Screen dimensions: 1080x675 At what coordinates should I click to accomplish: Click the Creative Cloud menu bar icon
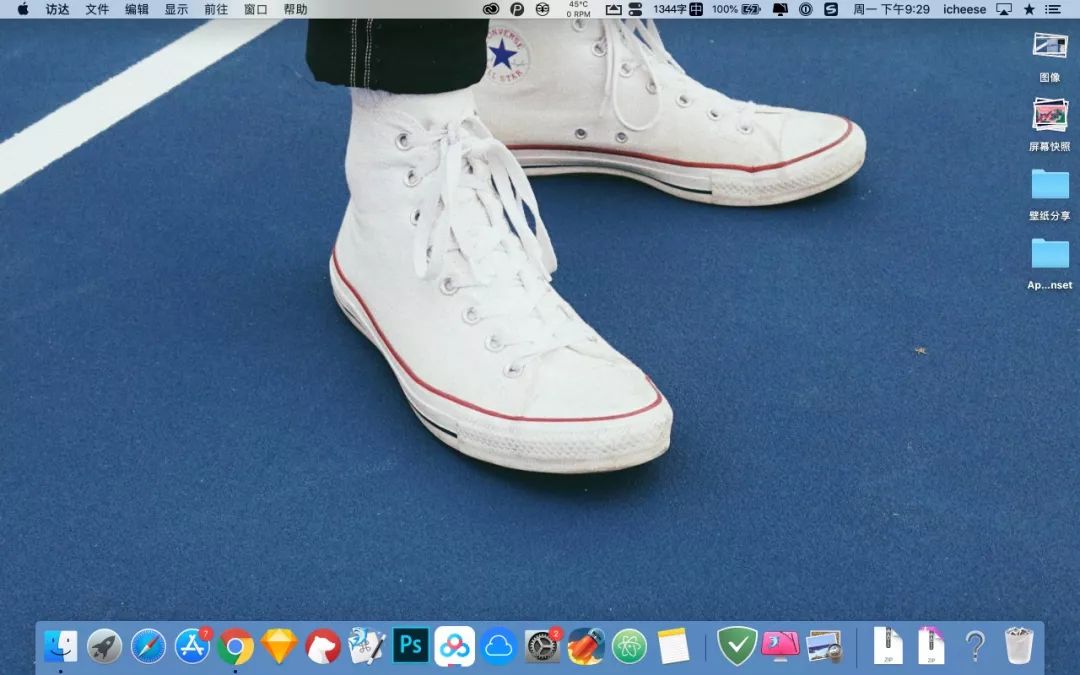(491, 9)
